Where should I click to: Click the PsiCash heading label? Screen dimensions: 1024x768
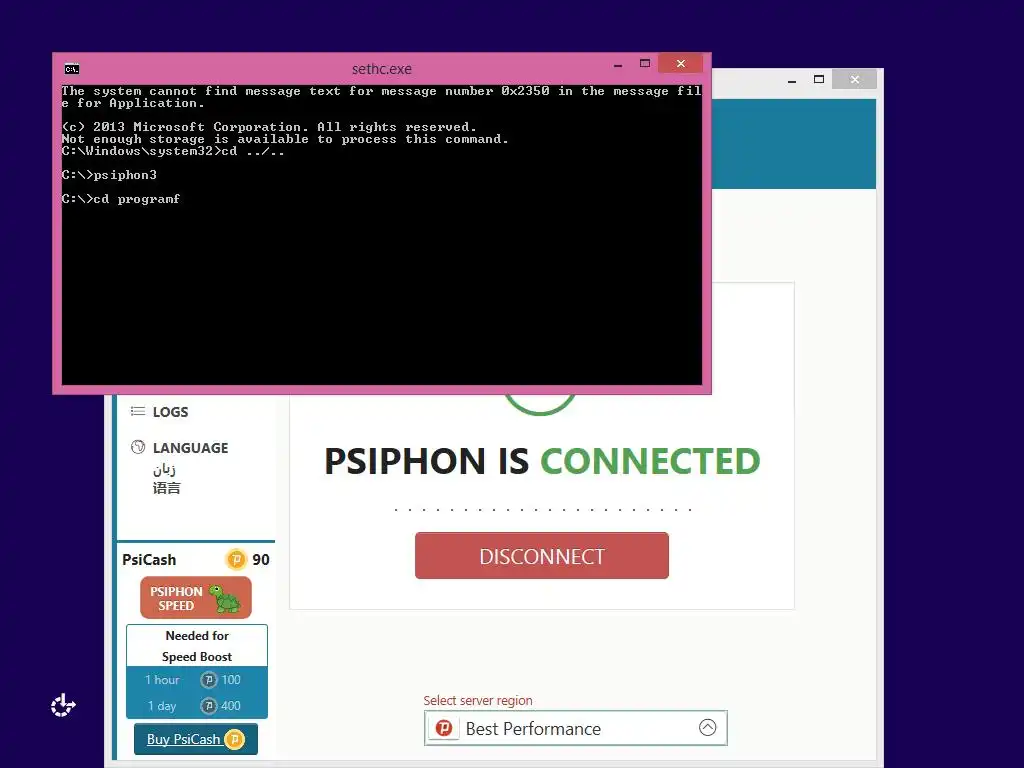149,560
